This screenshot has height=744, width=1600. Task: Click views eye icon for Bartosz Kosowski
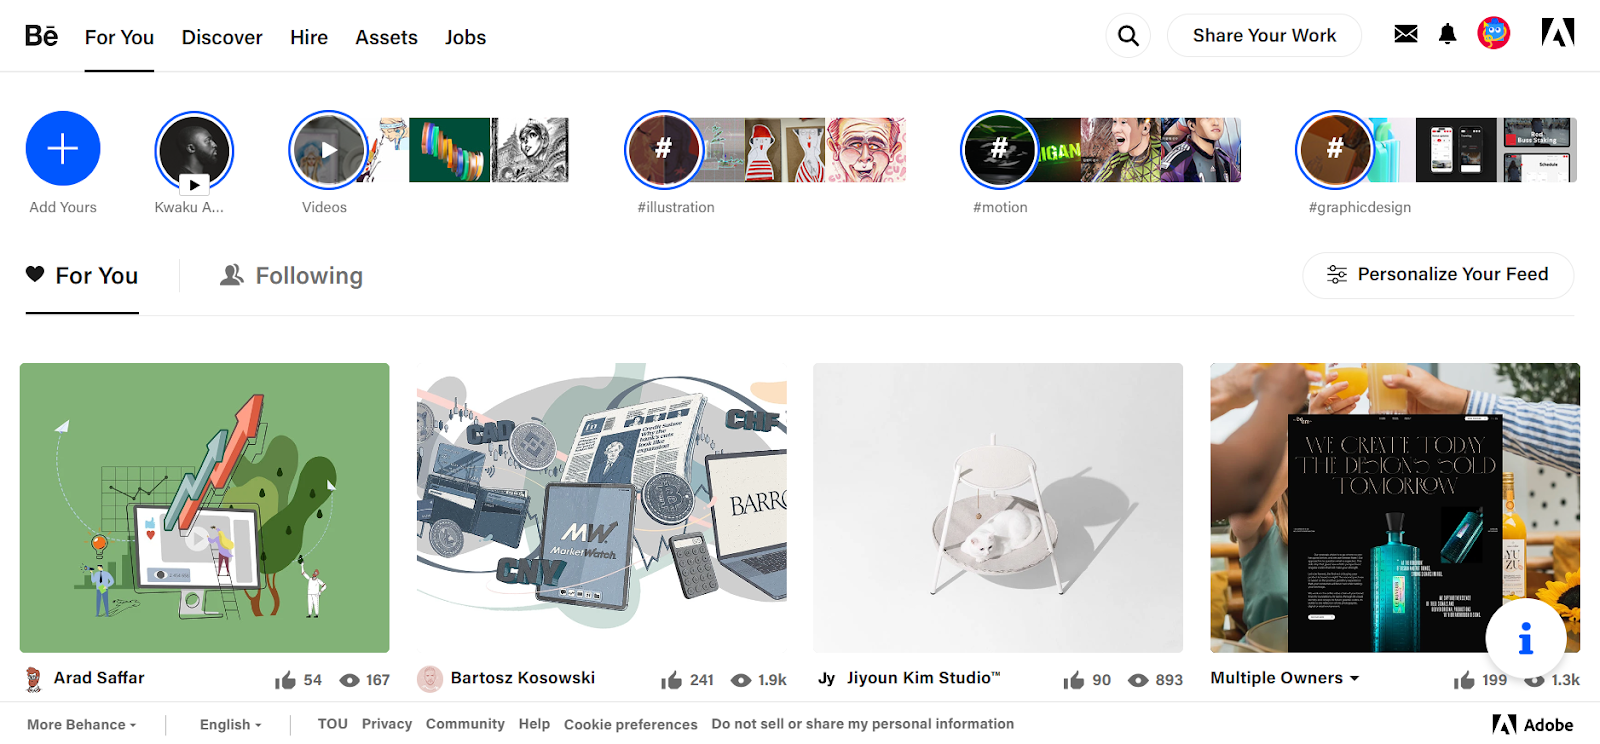tap(741, 680)
